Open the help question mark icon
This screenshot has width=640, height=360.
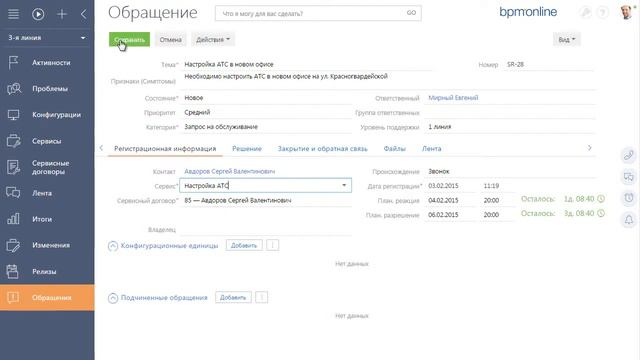tap(602, 13)
